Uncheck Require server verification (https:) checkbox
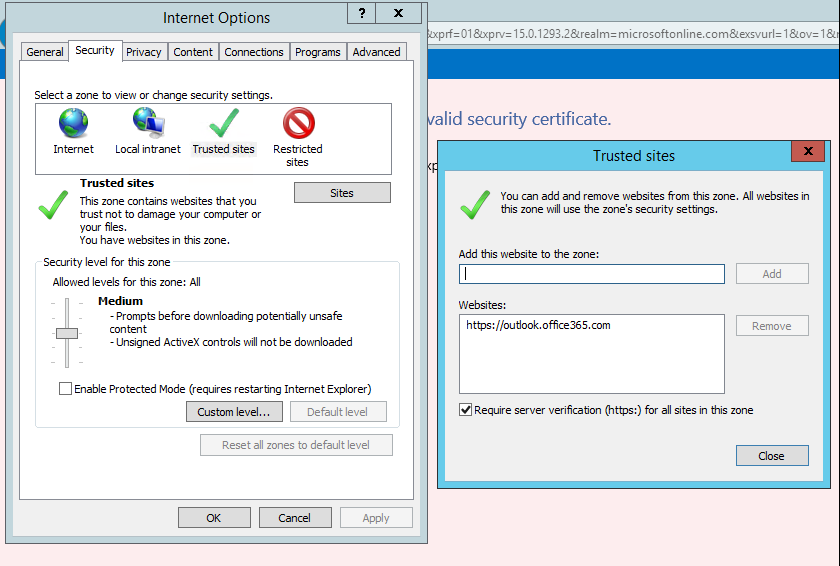840x566 pixels. point(466,410)
